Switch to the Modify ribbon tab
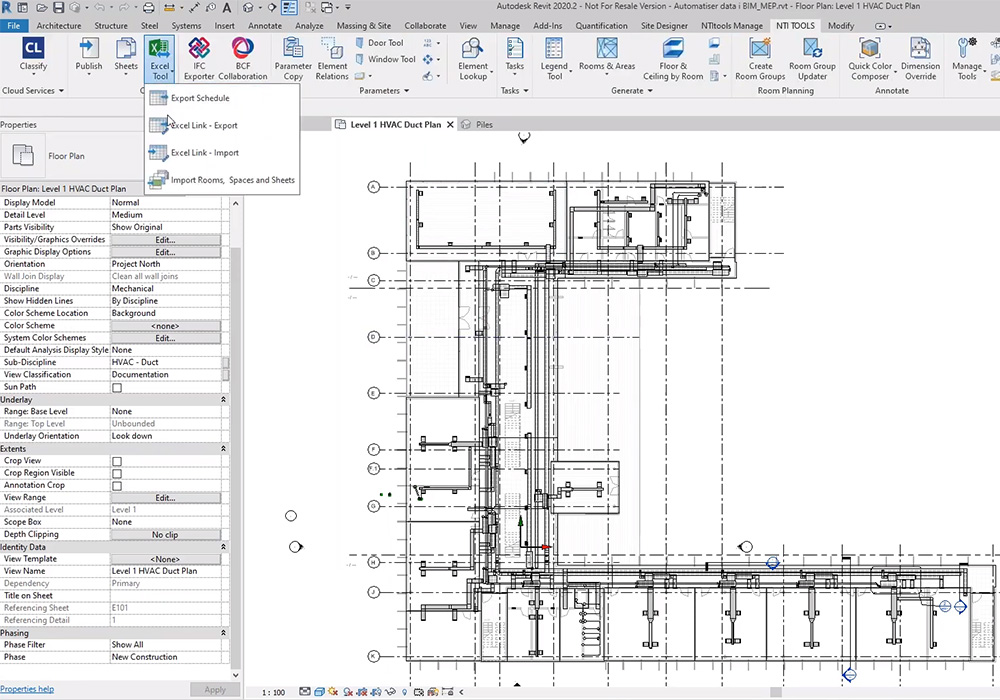This screenshot has width=1000, height=700. [841, 26]
